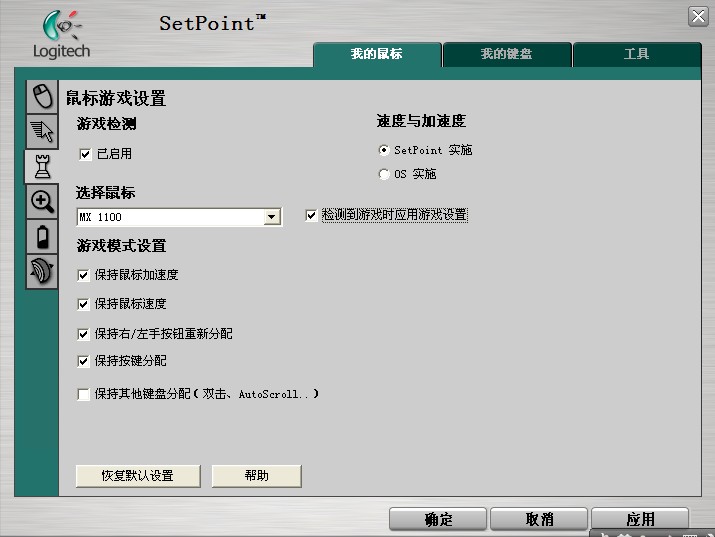Click the 鼠标游戏设置 heading text
This screenshot has width=715, height=537.
tap(116, 98)
